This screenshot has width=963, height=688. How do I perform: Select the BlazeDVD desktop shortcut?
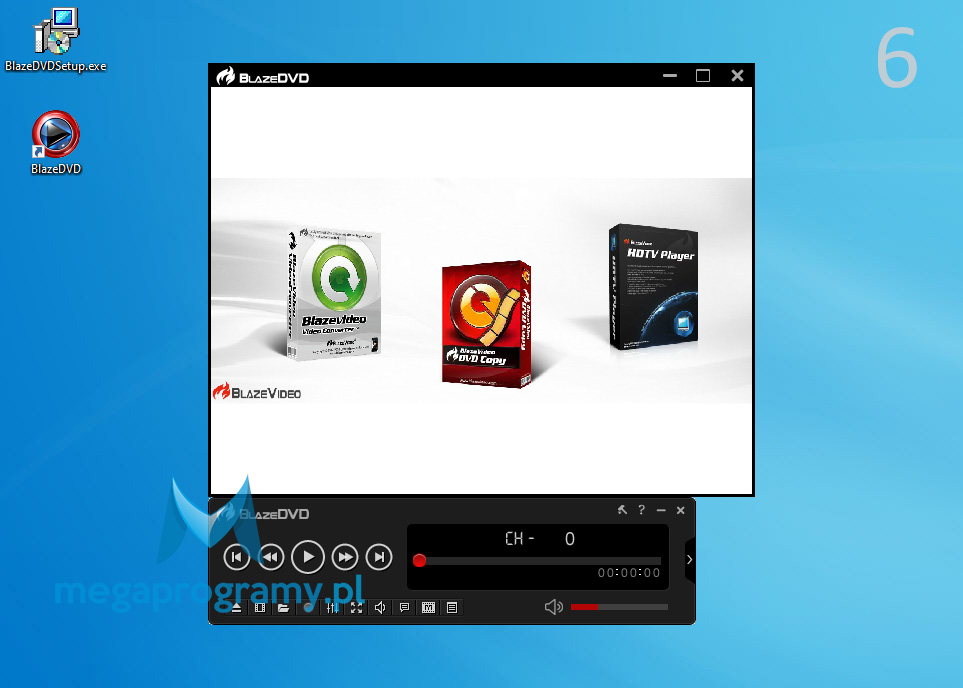56,143
